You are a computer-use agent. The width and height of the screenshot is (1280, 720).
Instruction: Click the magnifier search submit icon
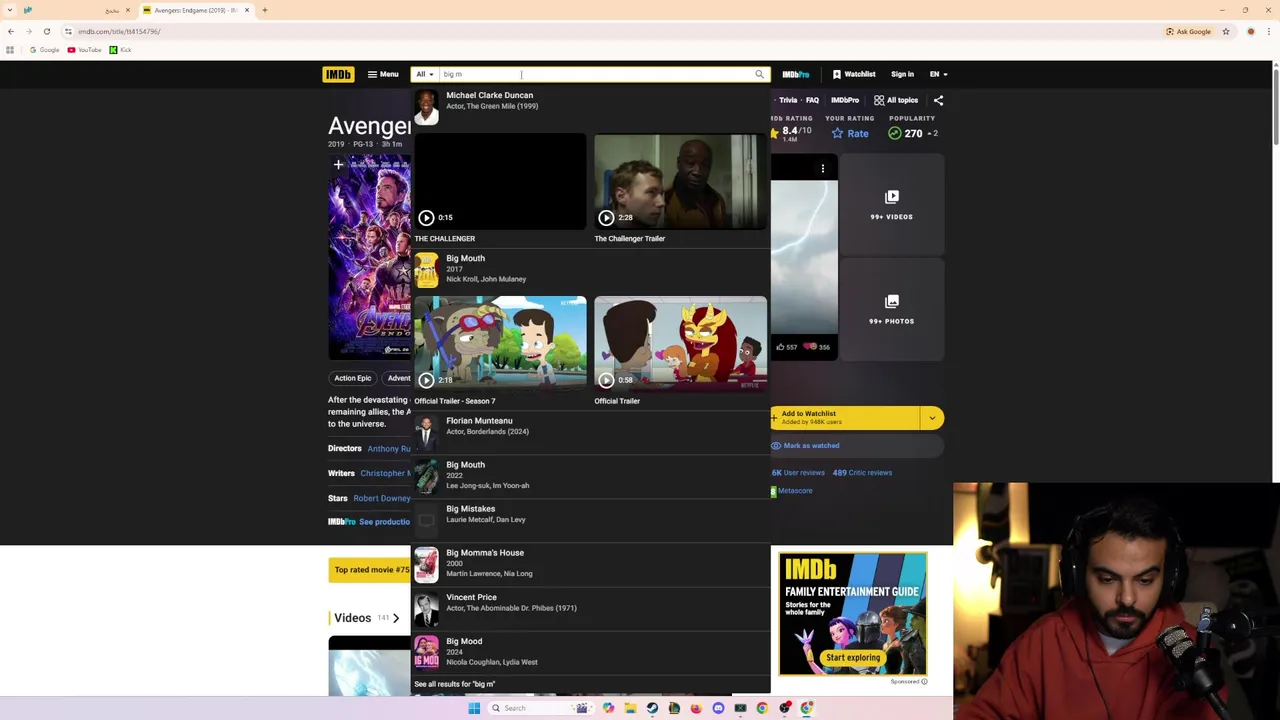click(759, 74)
